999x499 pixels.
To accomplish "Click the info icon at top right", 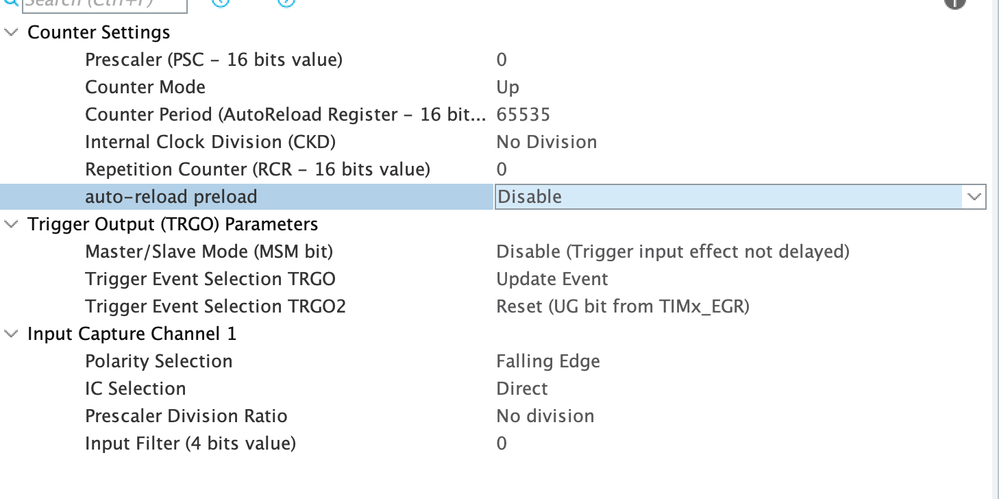I will [954, 3].
